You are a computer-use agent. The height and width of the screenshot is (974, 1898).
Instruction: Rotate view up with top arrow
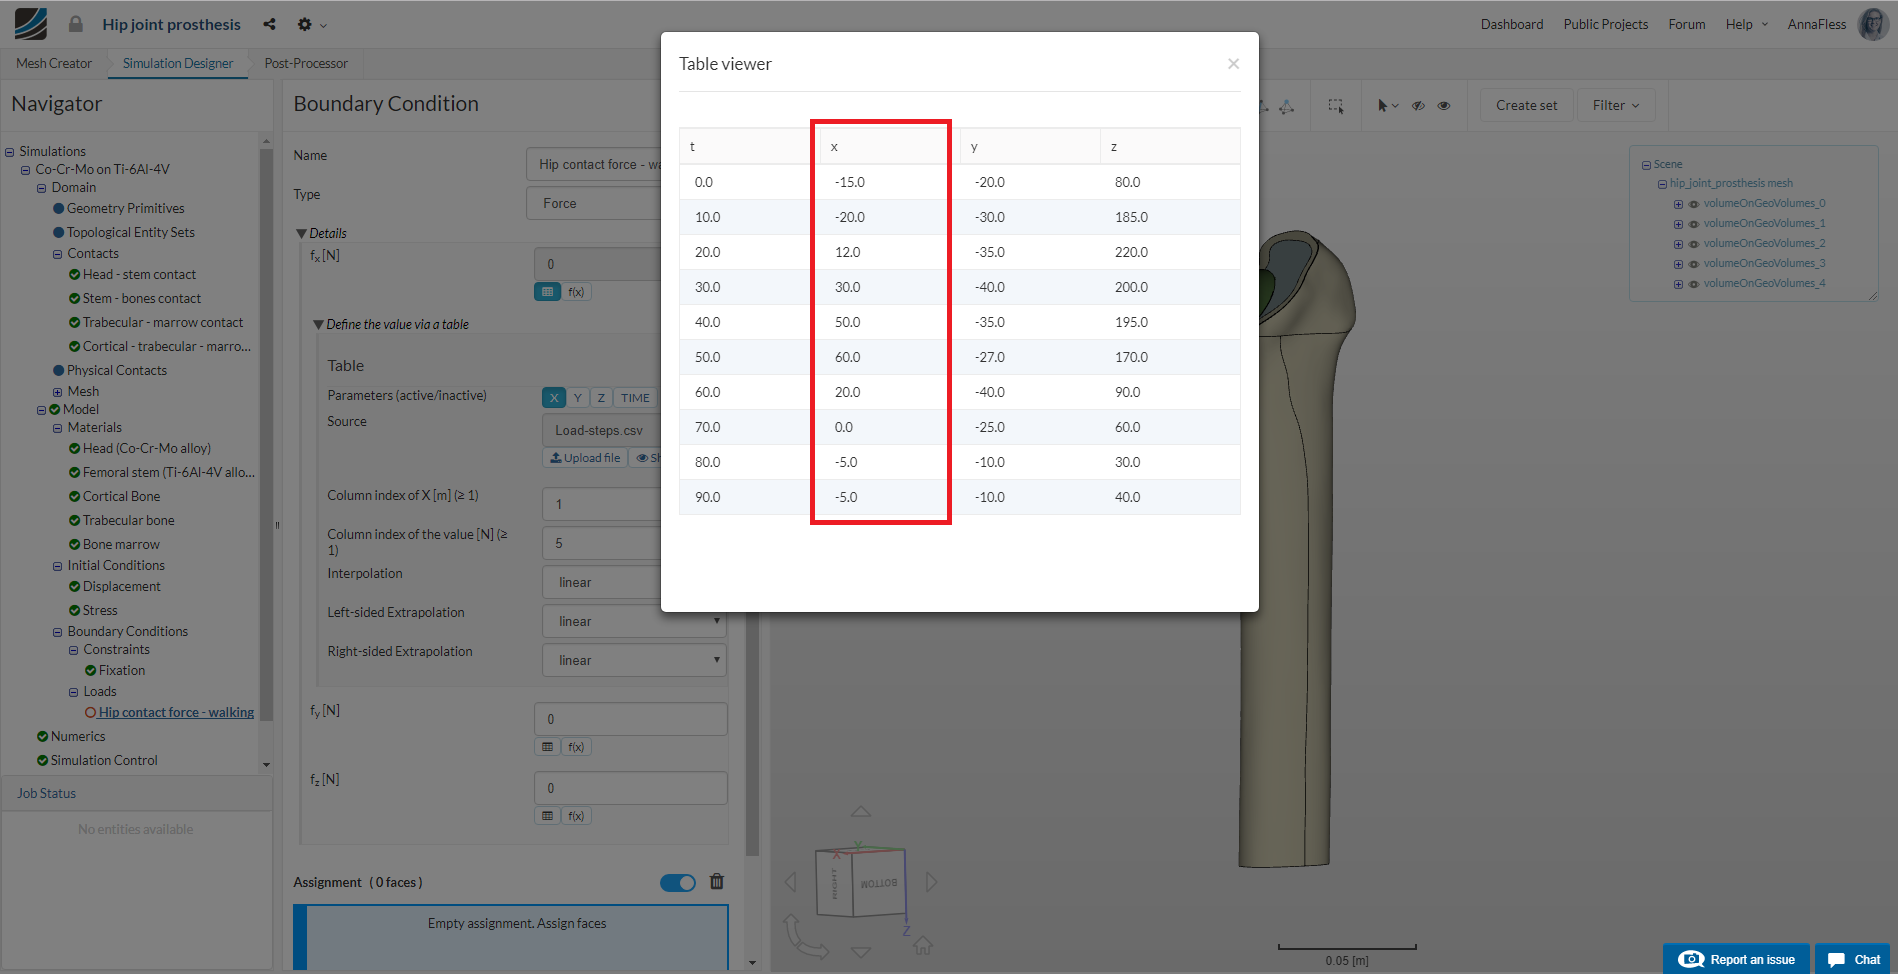(861, 811)
